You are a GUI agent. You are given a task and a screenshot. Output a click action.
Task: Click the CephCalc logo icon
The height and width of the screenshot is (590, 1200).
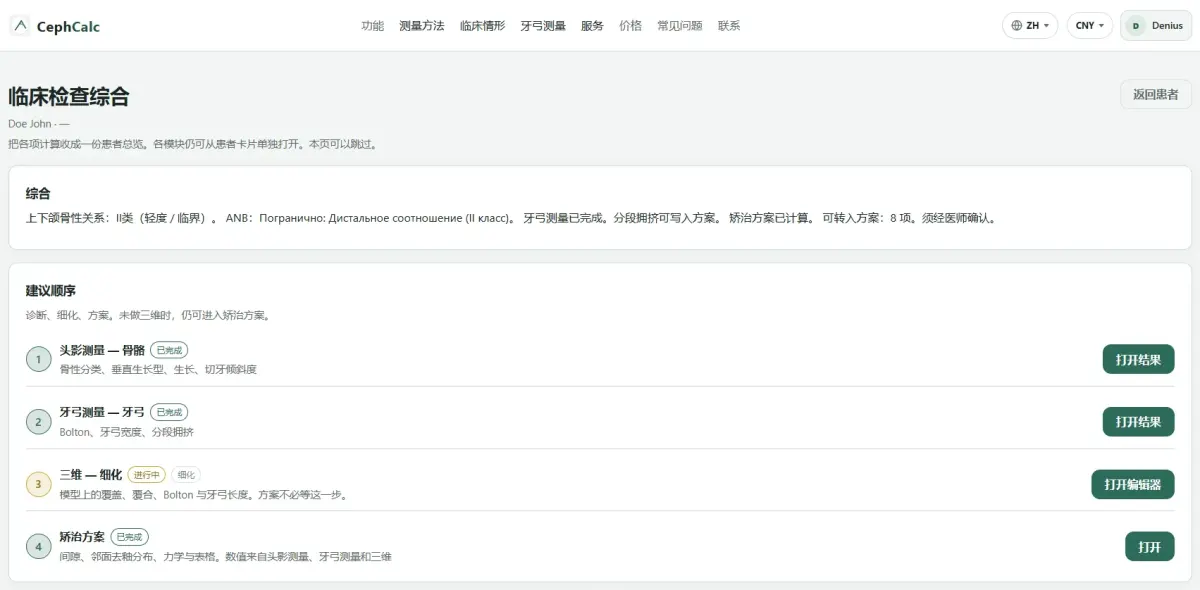(20, 26)
